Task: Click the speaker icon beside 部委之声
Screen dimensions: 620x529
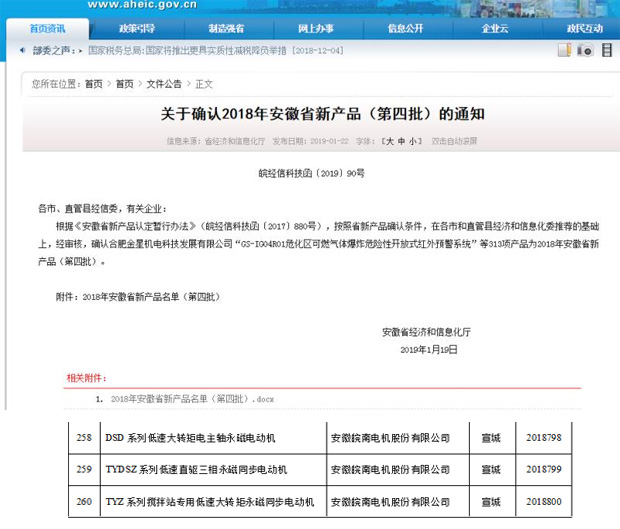Action: point(21,48)
